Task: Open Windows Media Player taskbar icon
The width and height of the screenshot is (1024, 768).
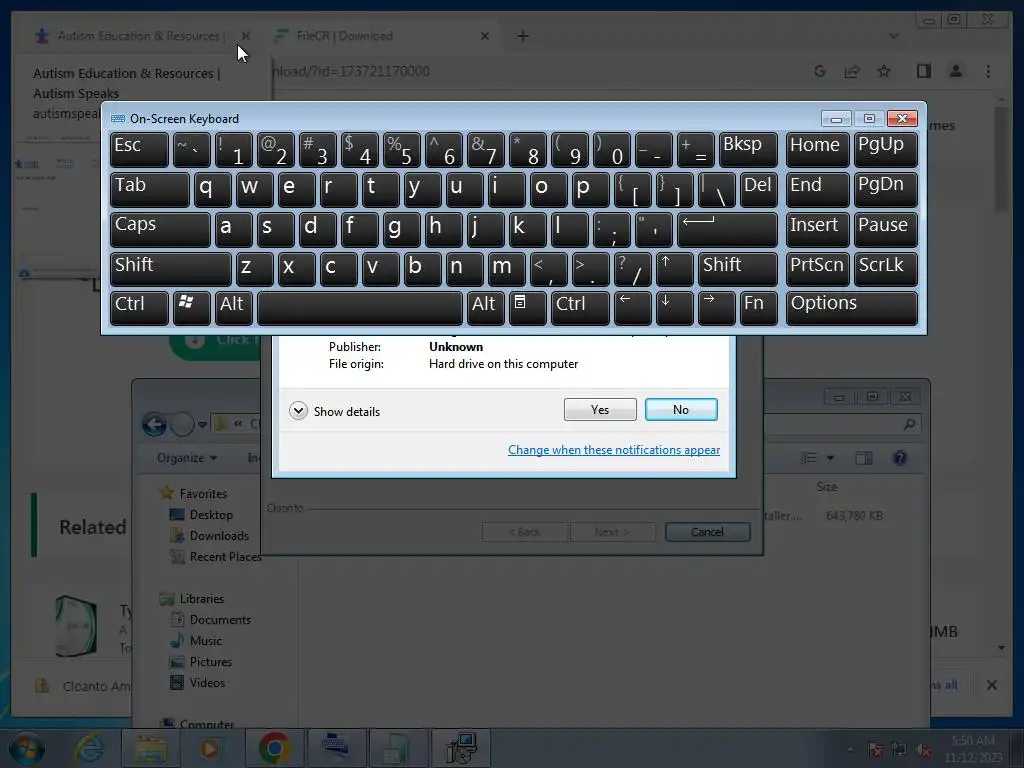Action: 209,748
